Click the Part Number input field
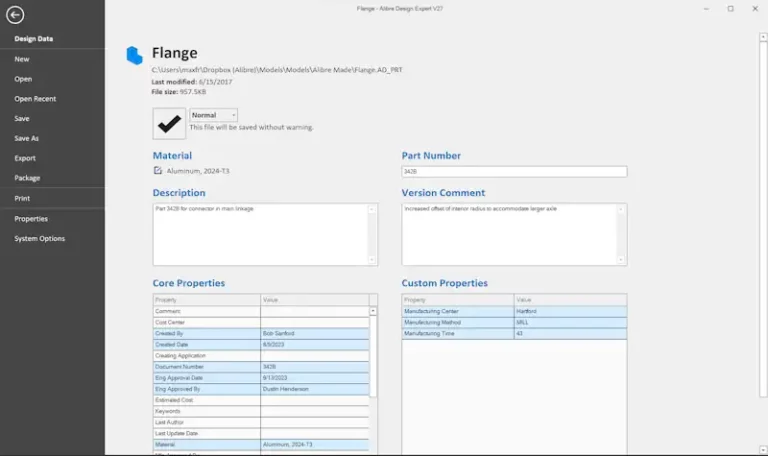 point(514,171)
